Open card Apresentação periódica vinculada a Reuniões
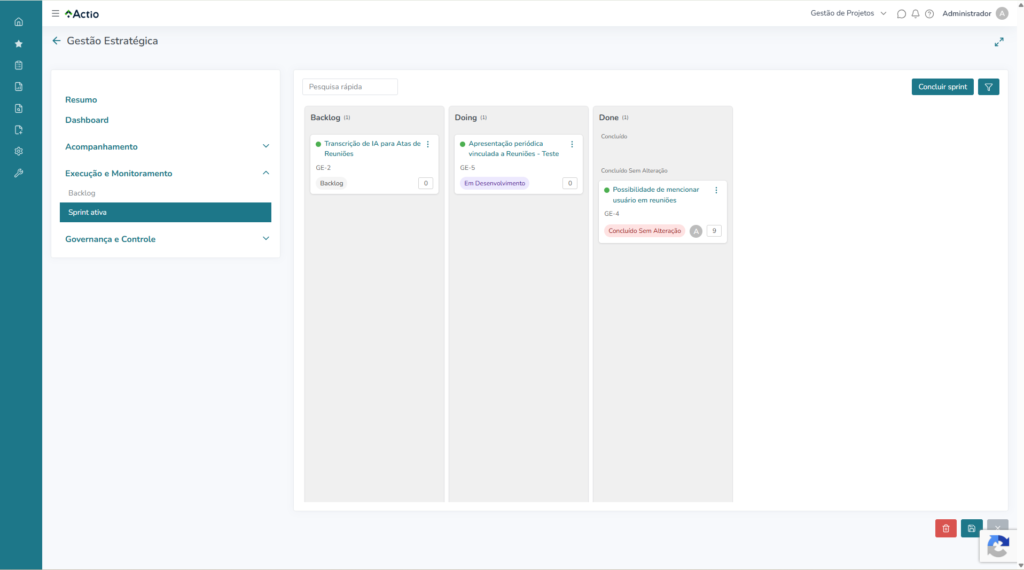The image size is (1024, 570). (x=513, y=149)
